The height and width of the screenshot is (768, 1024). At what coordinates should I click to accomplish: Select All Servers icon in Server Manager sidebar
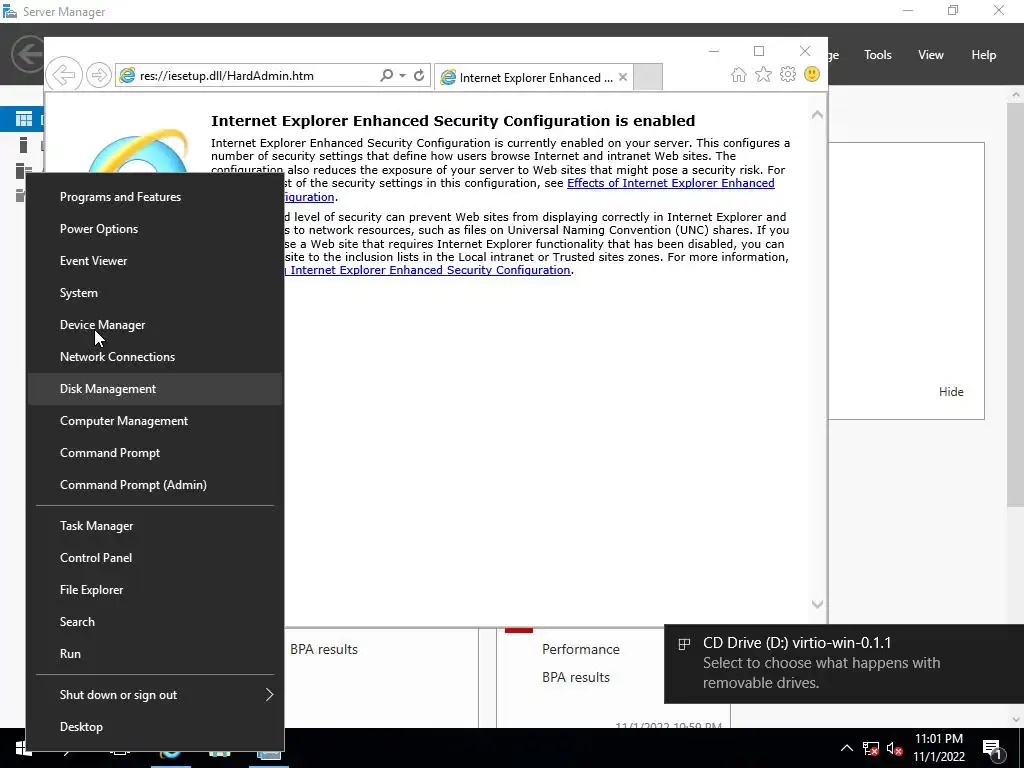(x=24, y=170)
